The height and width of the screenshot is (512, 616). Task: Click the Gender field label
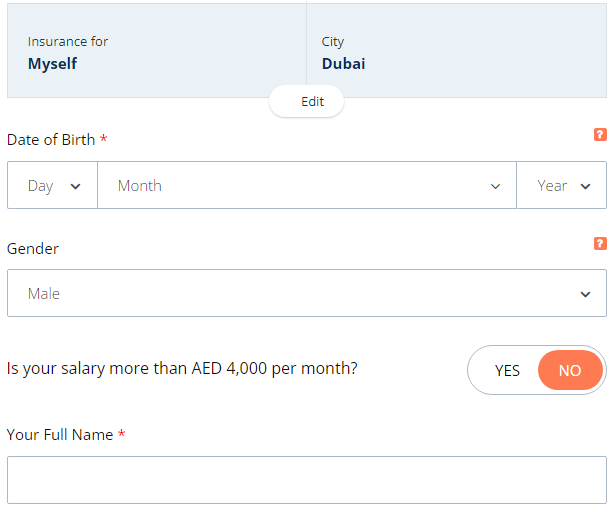pyautogui.click(x=33, y=249)
